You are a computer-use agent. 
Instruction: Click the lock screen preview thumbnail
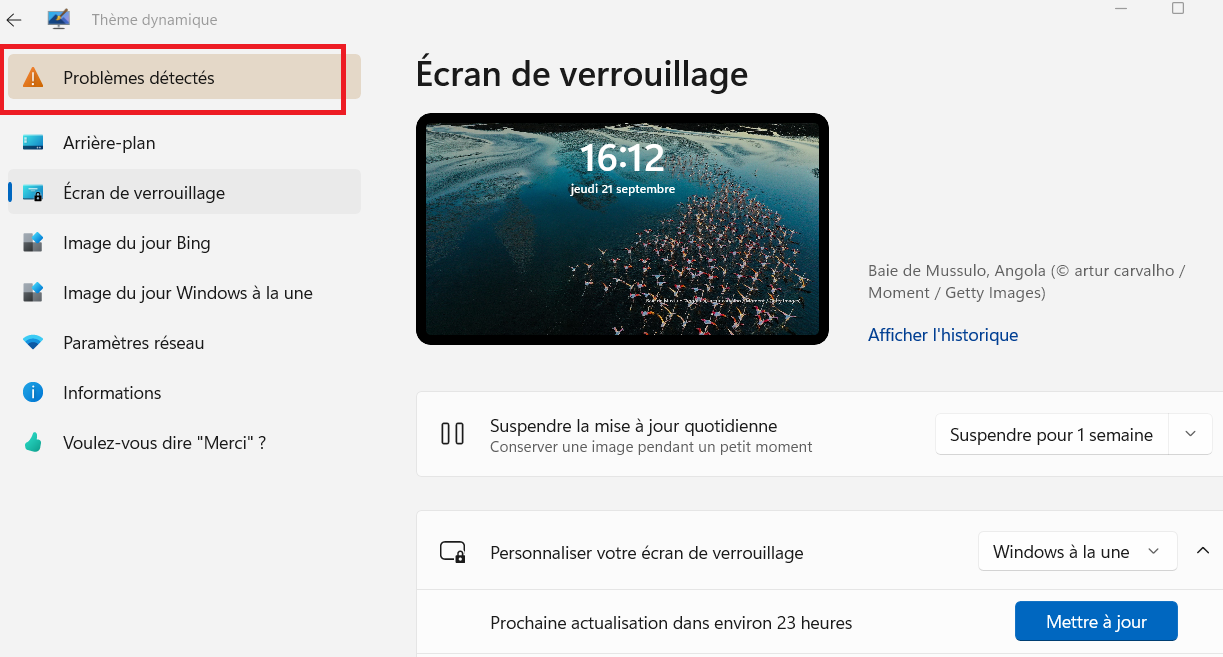point(622,229)
